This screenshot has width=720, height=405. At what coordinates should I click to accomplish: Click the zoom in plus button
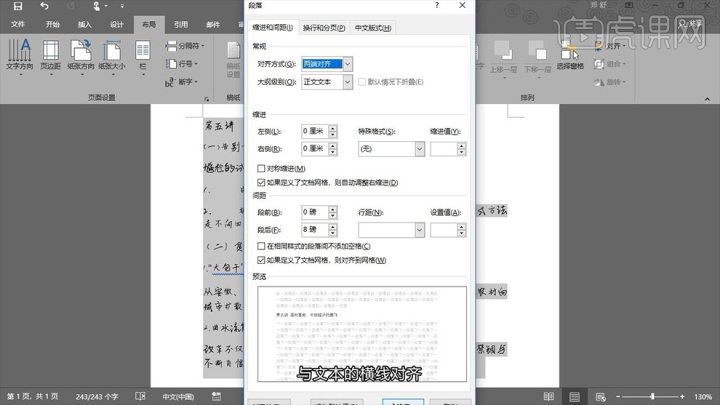(682, 396)
